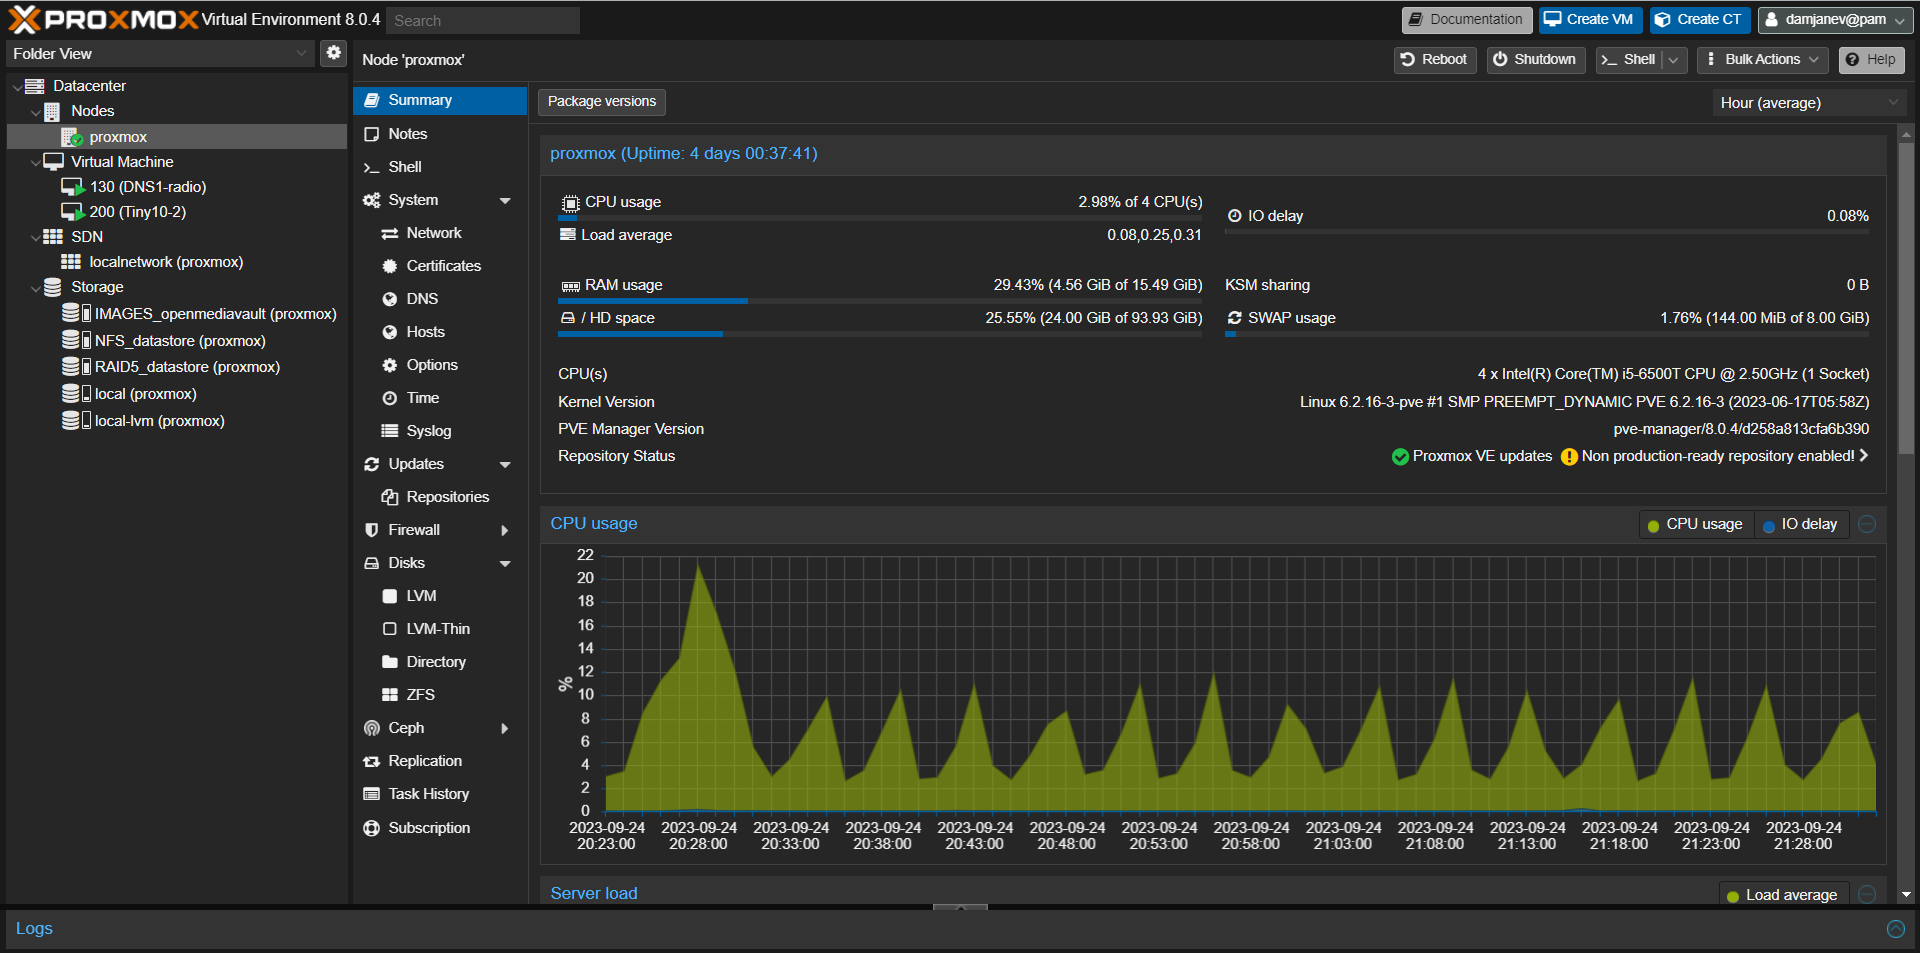Collapse the Nodes folder arrow
This screenshot has height=953, width=1920.
[x=36, y=112]
